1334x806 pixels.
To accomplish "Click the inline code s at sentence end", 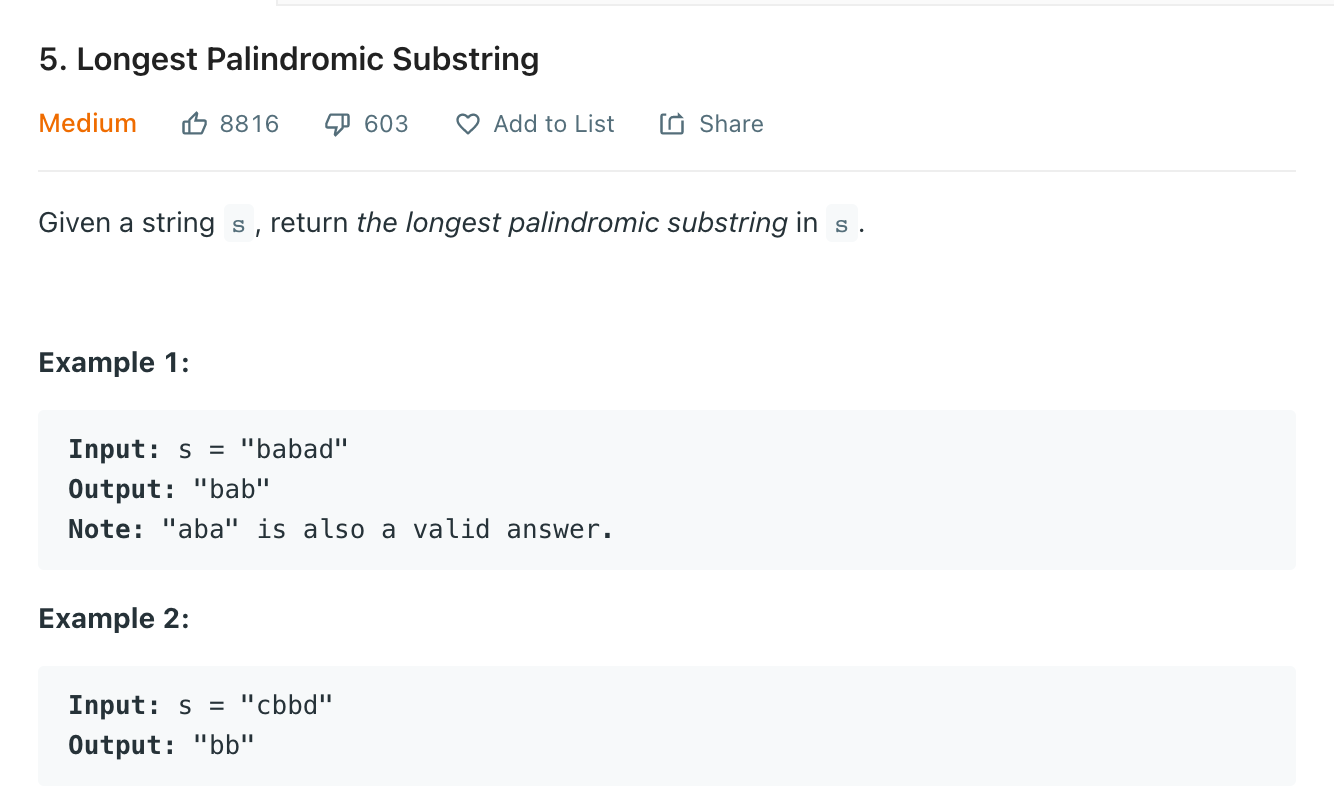I will (x=842, y=223).
